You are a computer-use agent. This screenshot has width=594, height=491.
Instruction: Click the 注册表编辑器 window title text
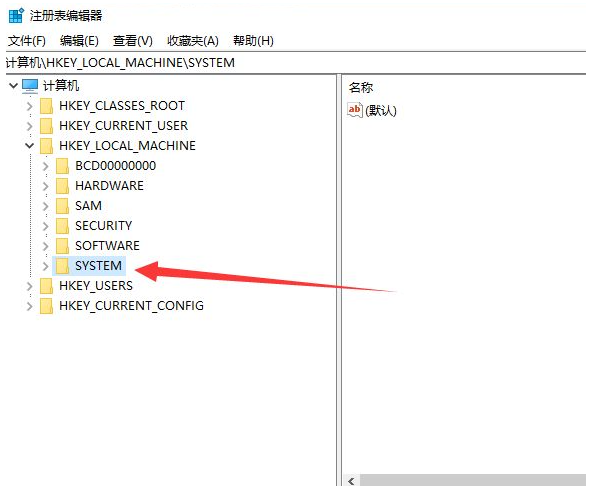(x=66, y=16)
